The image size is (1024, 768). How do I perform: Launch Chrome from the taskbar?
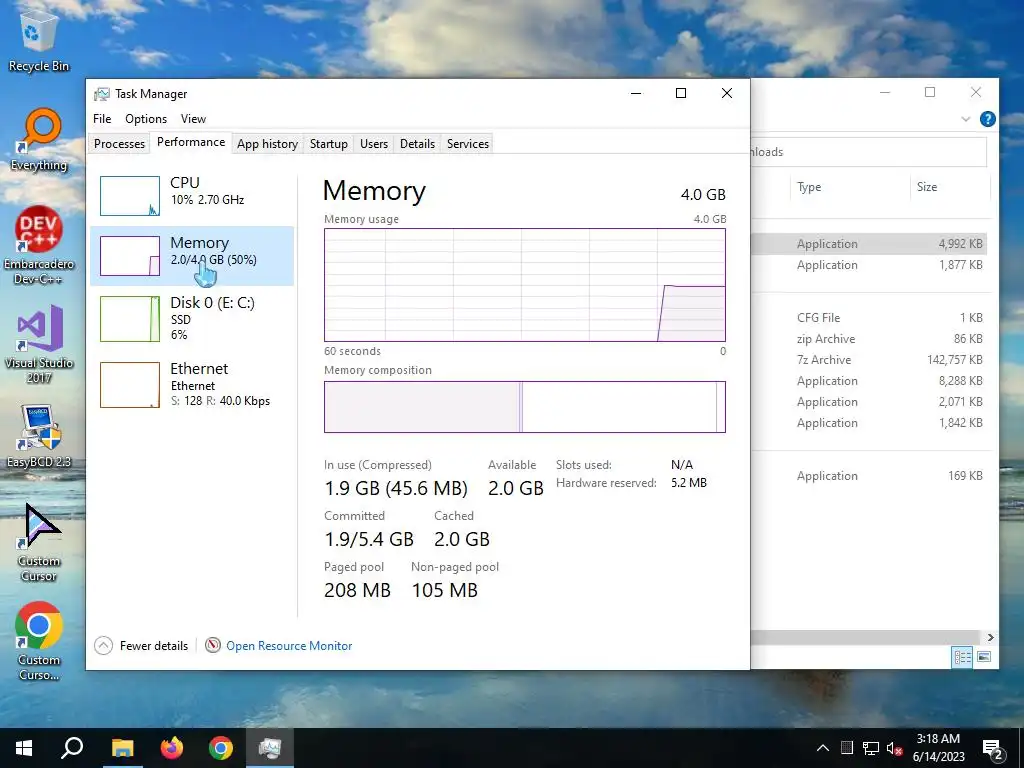coord(221,748)
